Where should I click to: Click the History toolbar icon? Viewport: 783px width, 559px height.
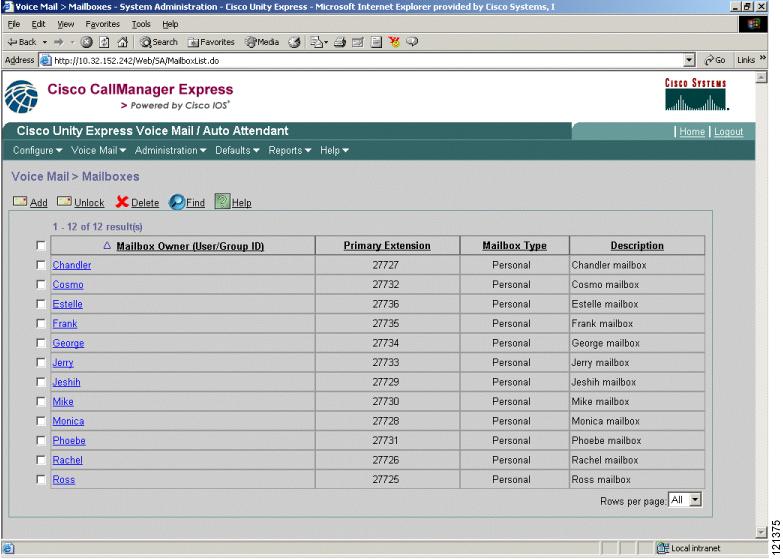pyautogui.click(x=294, y=42)
